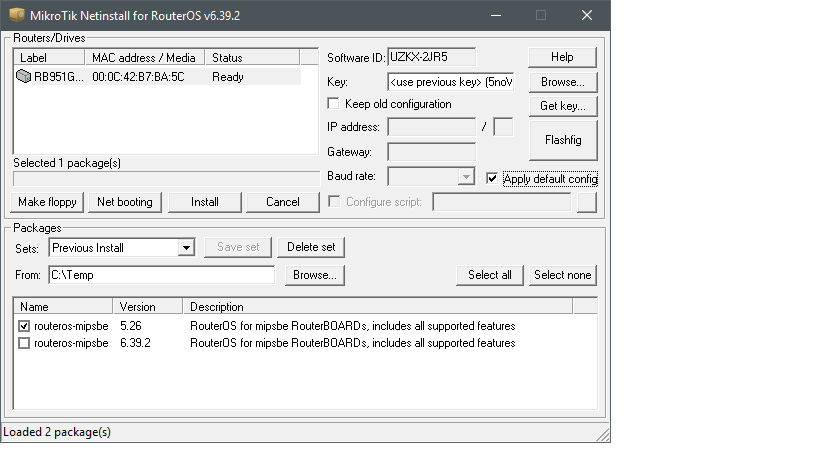The image size is (819, 460).
Task: Click the Install button
Action: (205, 202)
